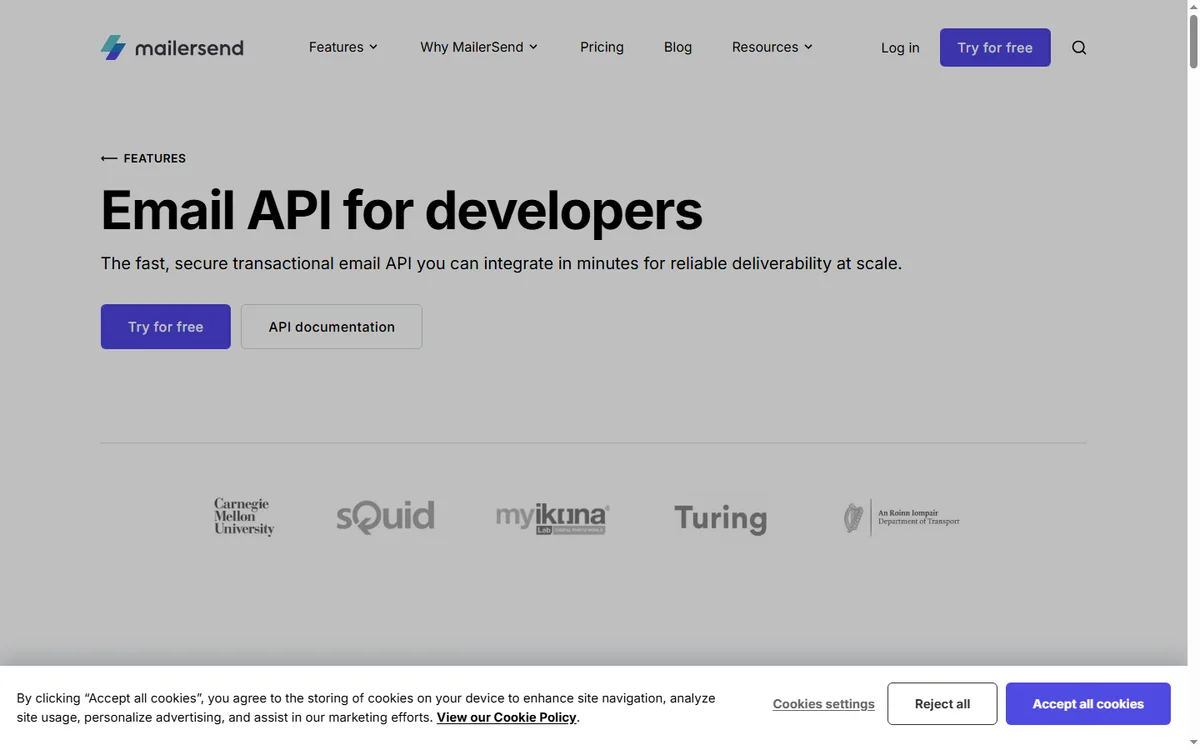Expand the Resources dropdown menu
Screen dimensions: 1200x750
point(772,47)
